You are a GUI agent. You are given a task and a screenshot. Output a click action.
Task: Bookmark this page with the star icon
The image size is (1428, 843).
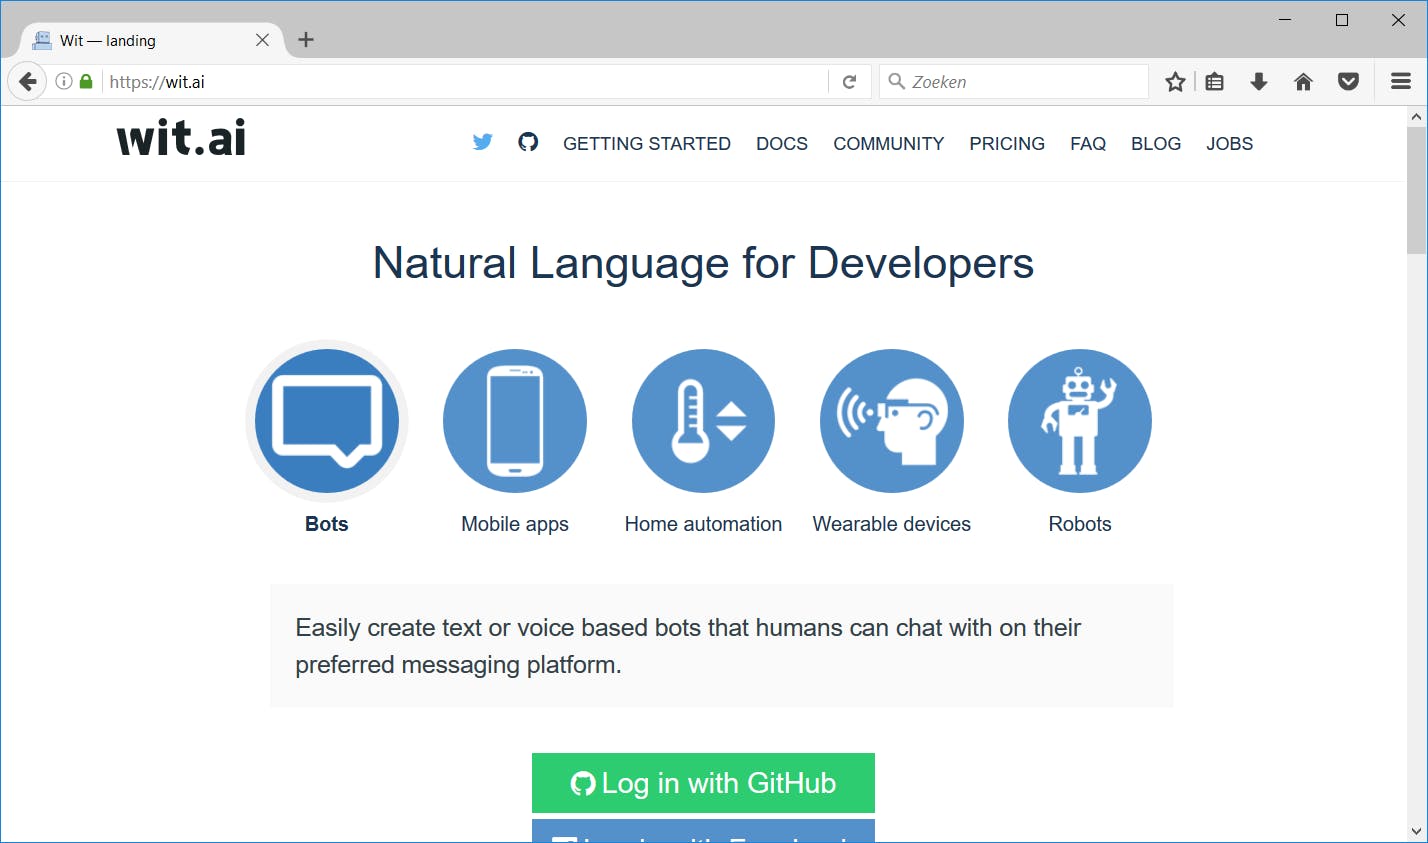click(x=1175, y=82)
